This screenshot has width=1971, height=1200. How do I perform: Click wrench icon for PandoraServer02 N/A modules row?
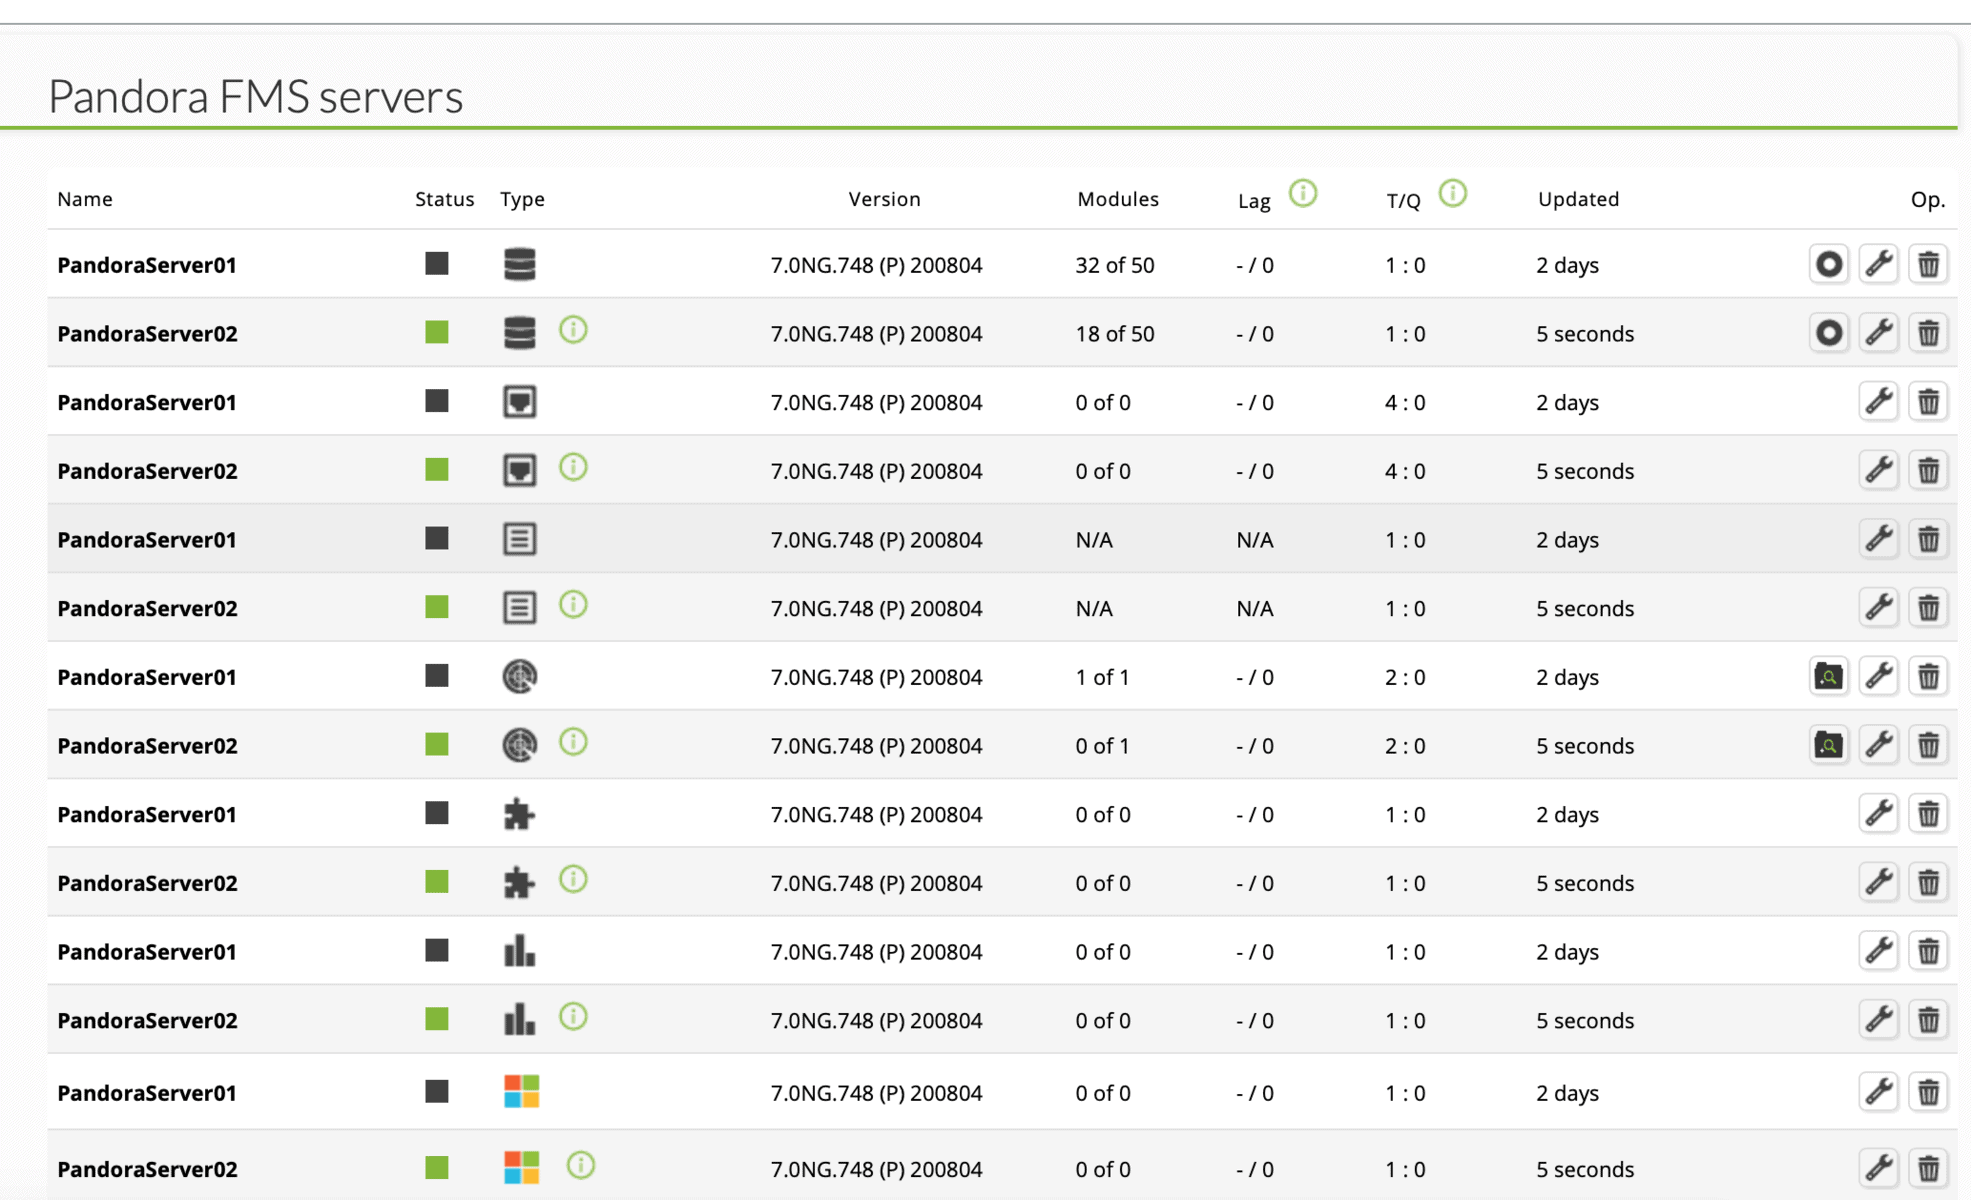(1879, 608)
